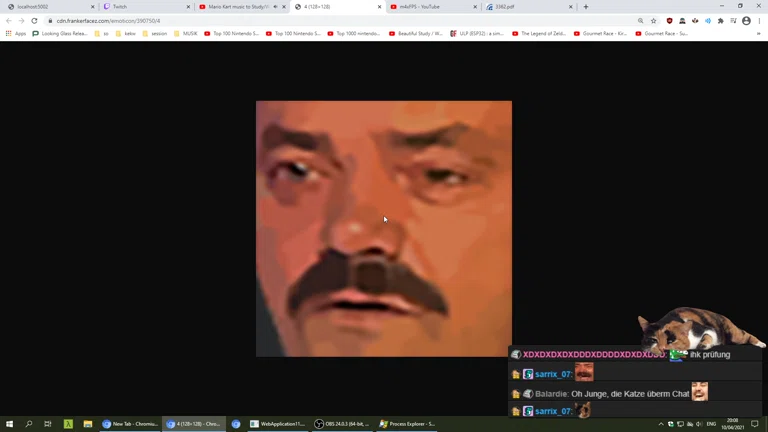Close the localhost:5002 tab
The height and width of the screenshot is (432, 768).
point(93,7)
